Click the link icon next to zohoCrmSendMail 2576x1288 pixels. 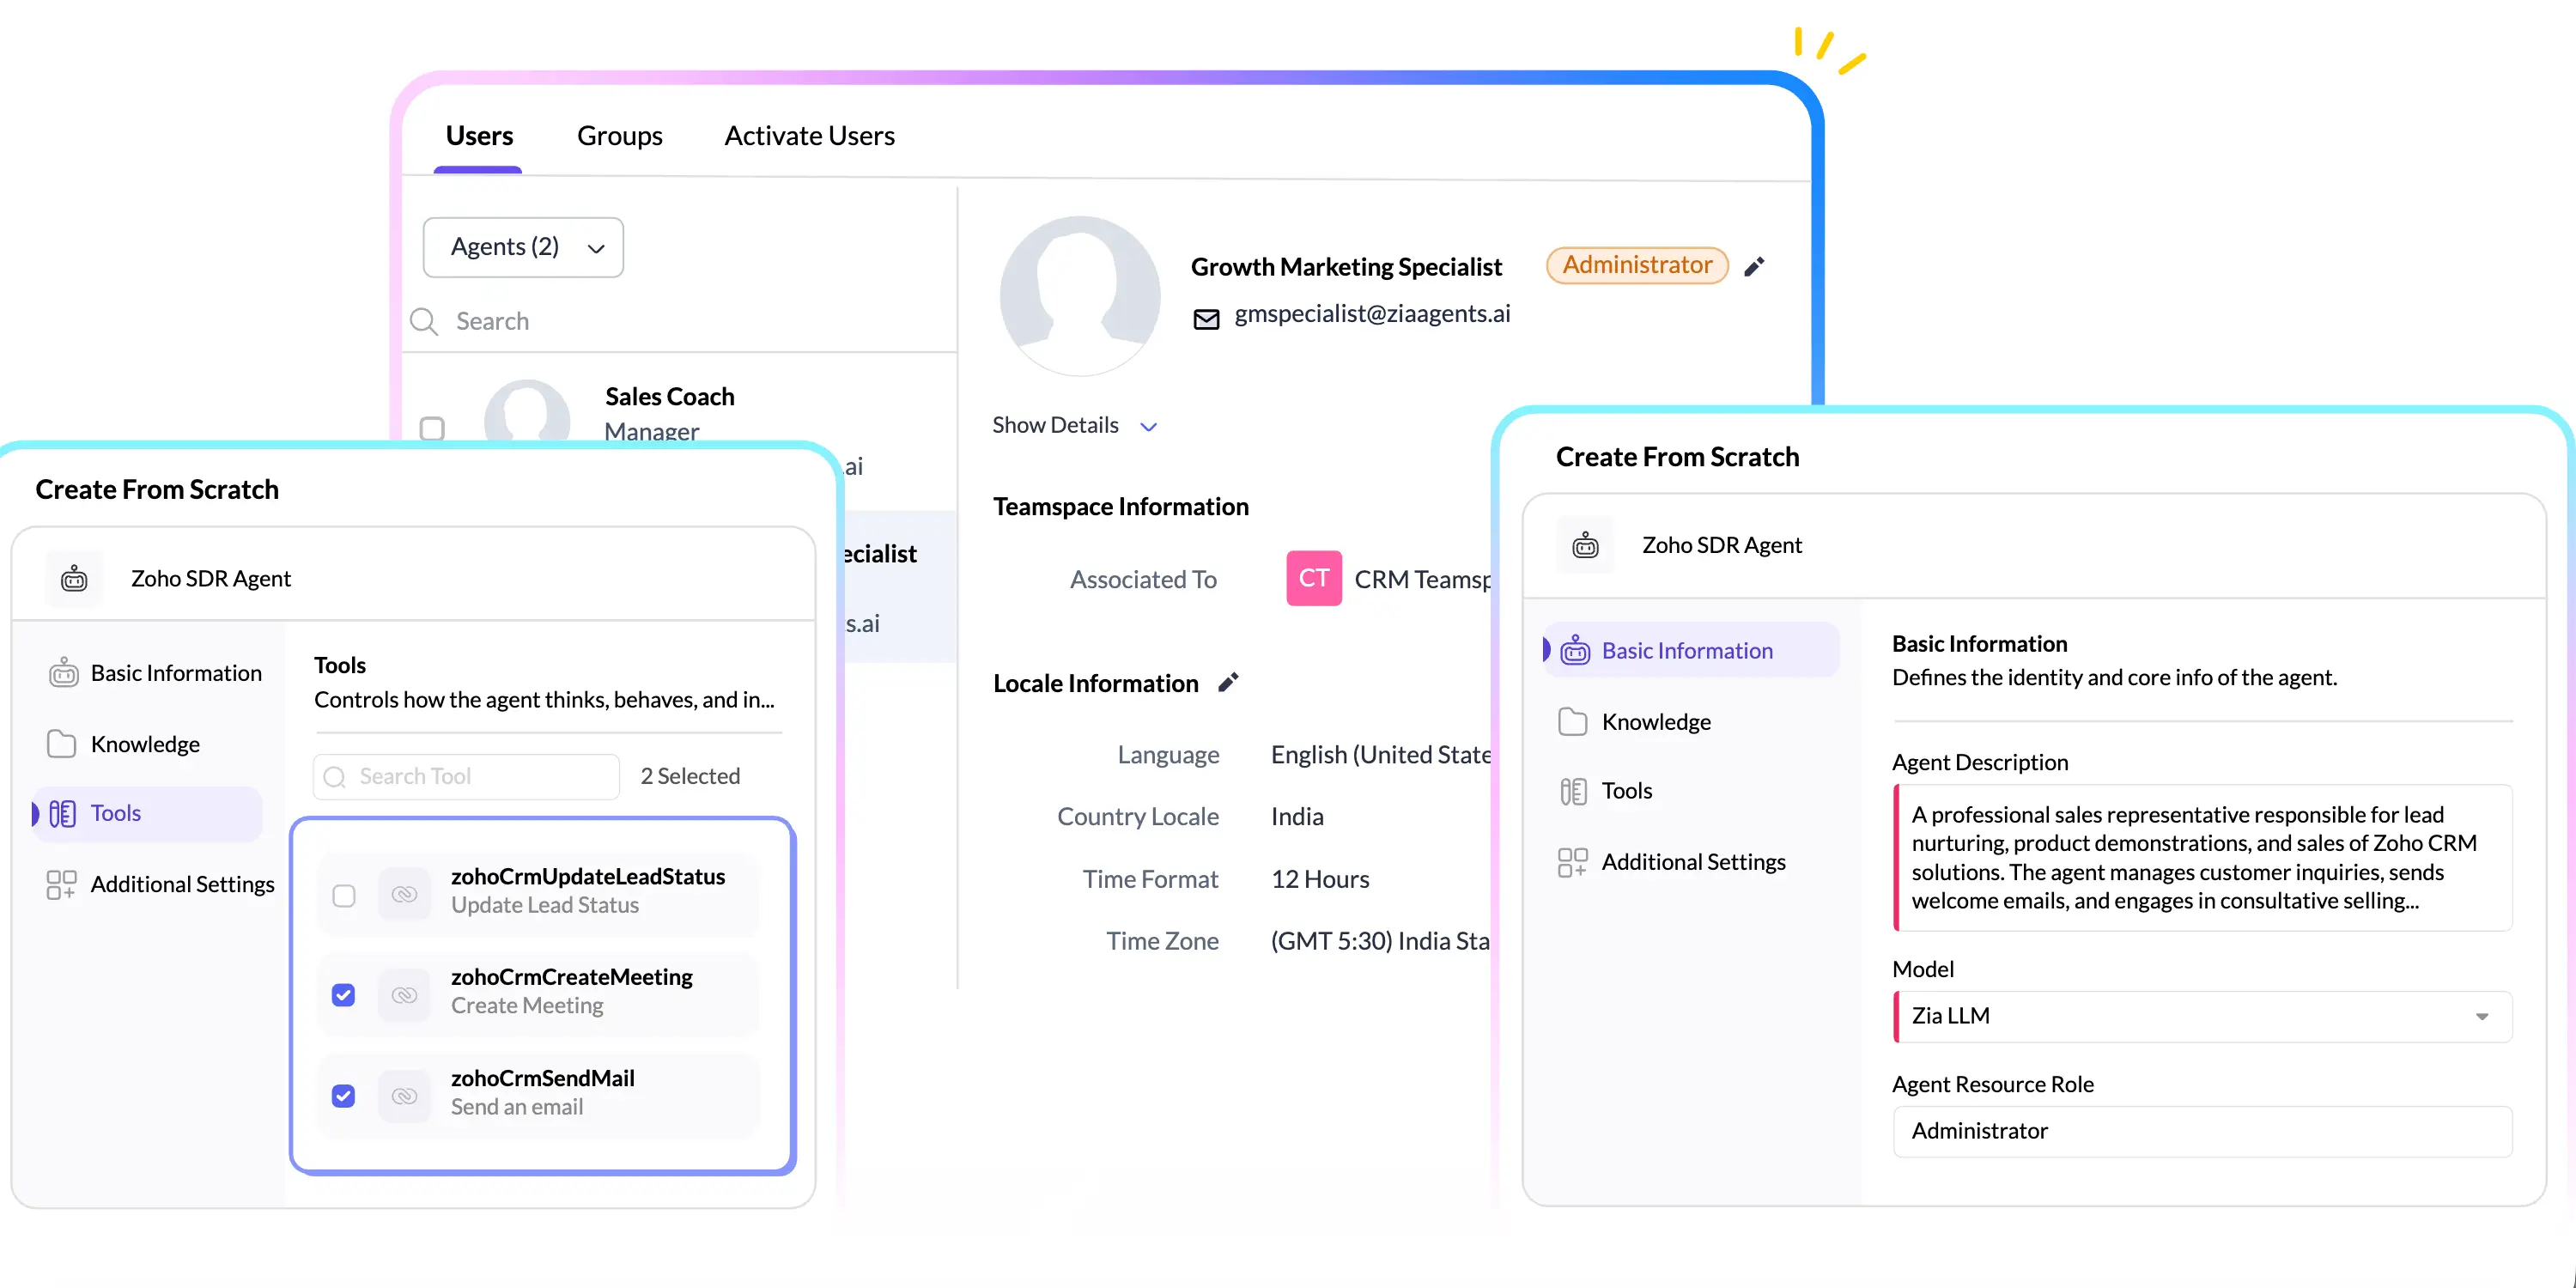click(x=404, y=1095)
